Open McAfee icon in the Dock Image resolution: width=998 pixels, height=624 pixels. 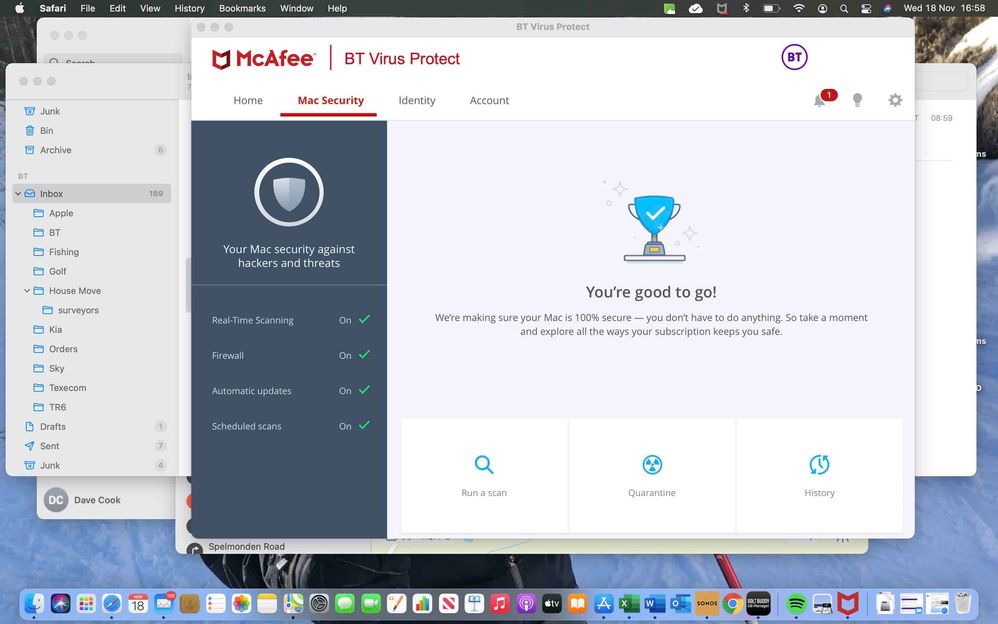tap(848, 603)
